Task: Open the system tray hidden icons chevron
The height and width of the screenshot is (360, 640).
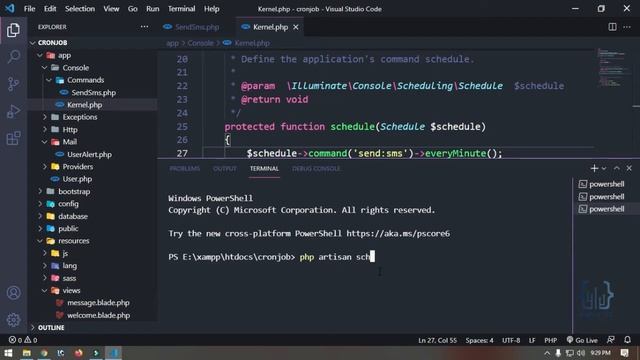Action: [x=547, y=353]
